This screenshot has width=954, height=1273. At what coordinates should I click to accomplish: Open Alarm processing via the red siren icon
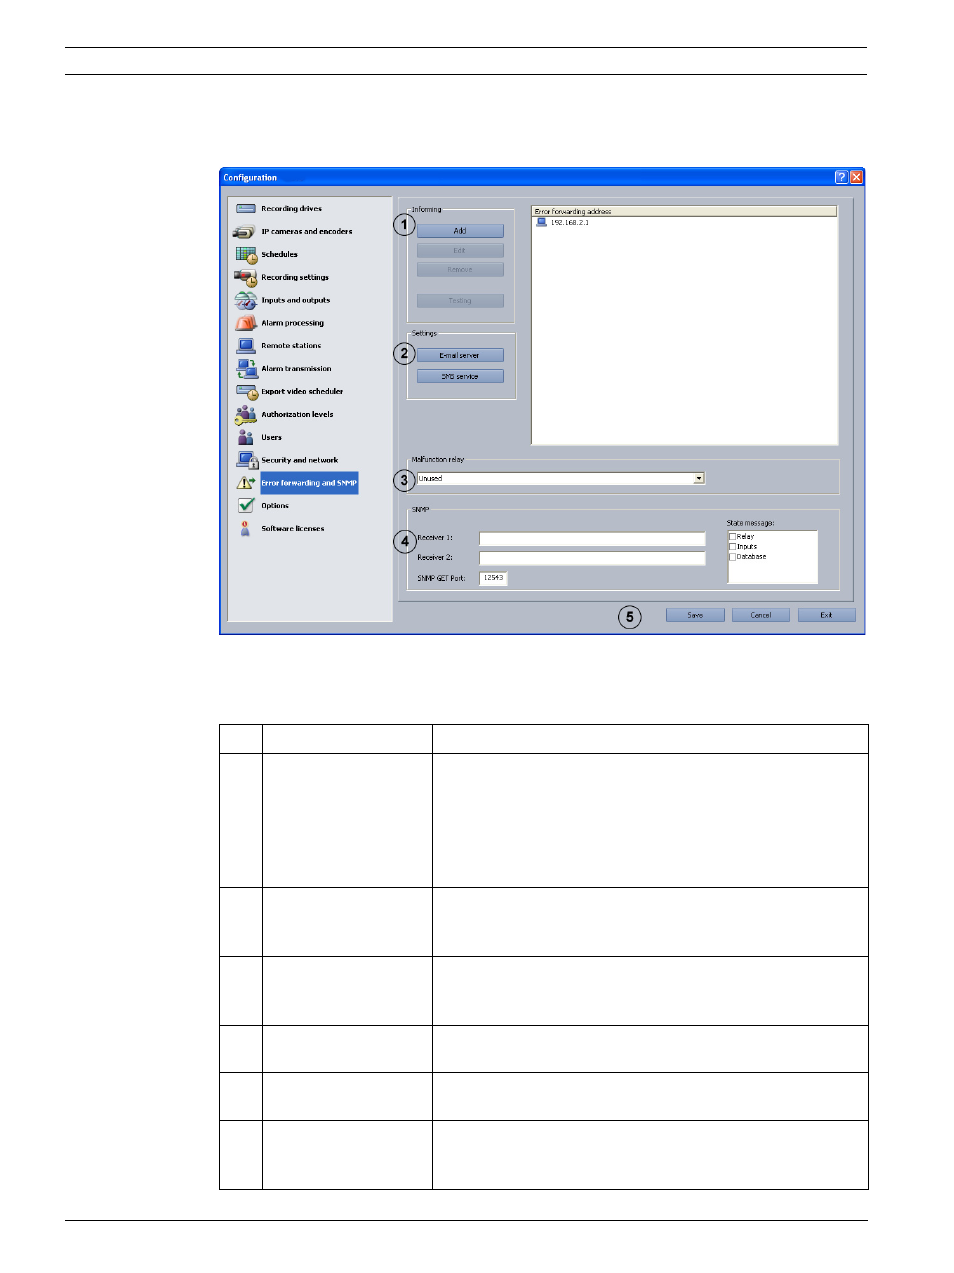[246, 323]
